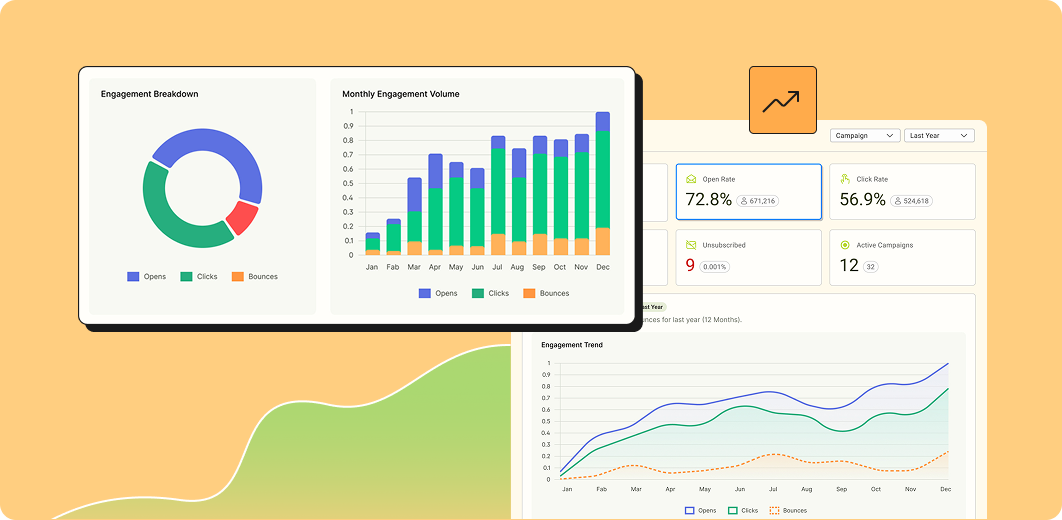Click the orange trending-up arrow icon
Screen dimensions: 1062x520
click(x=782, y=100)
